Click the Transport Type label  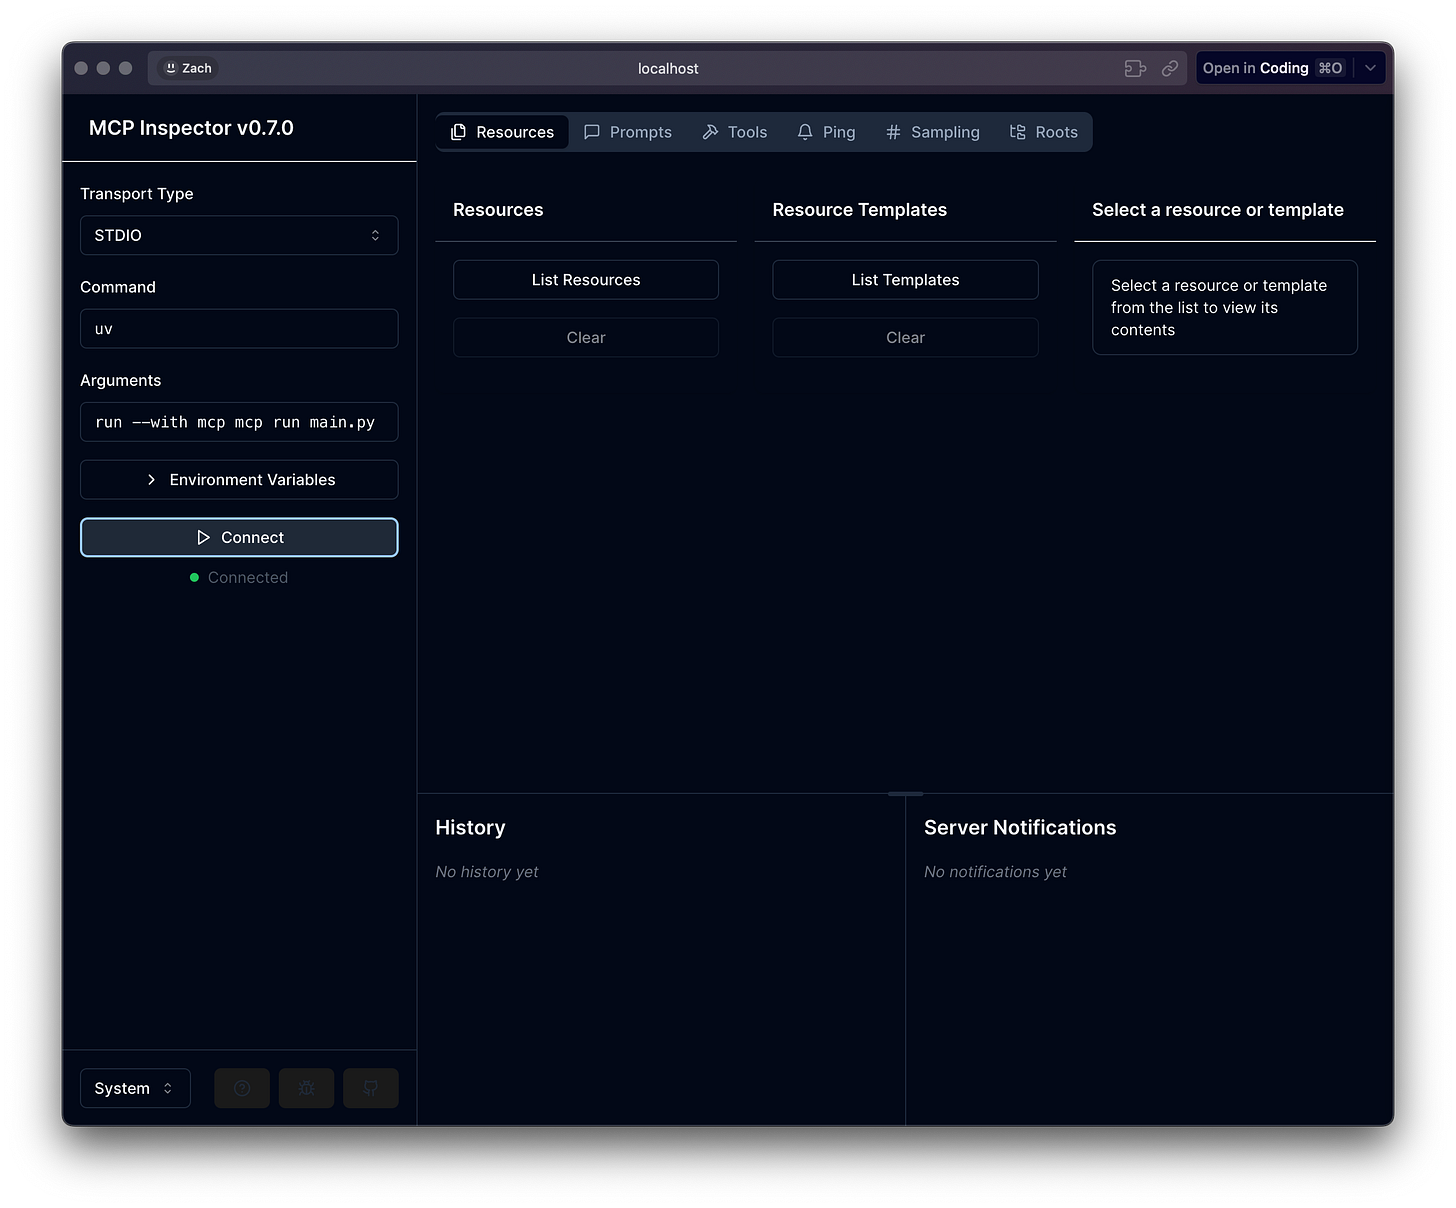(137, 194)
